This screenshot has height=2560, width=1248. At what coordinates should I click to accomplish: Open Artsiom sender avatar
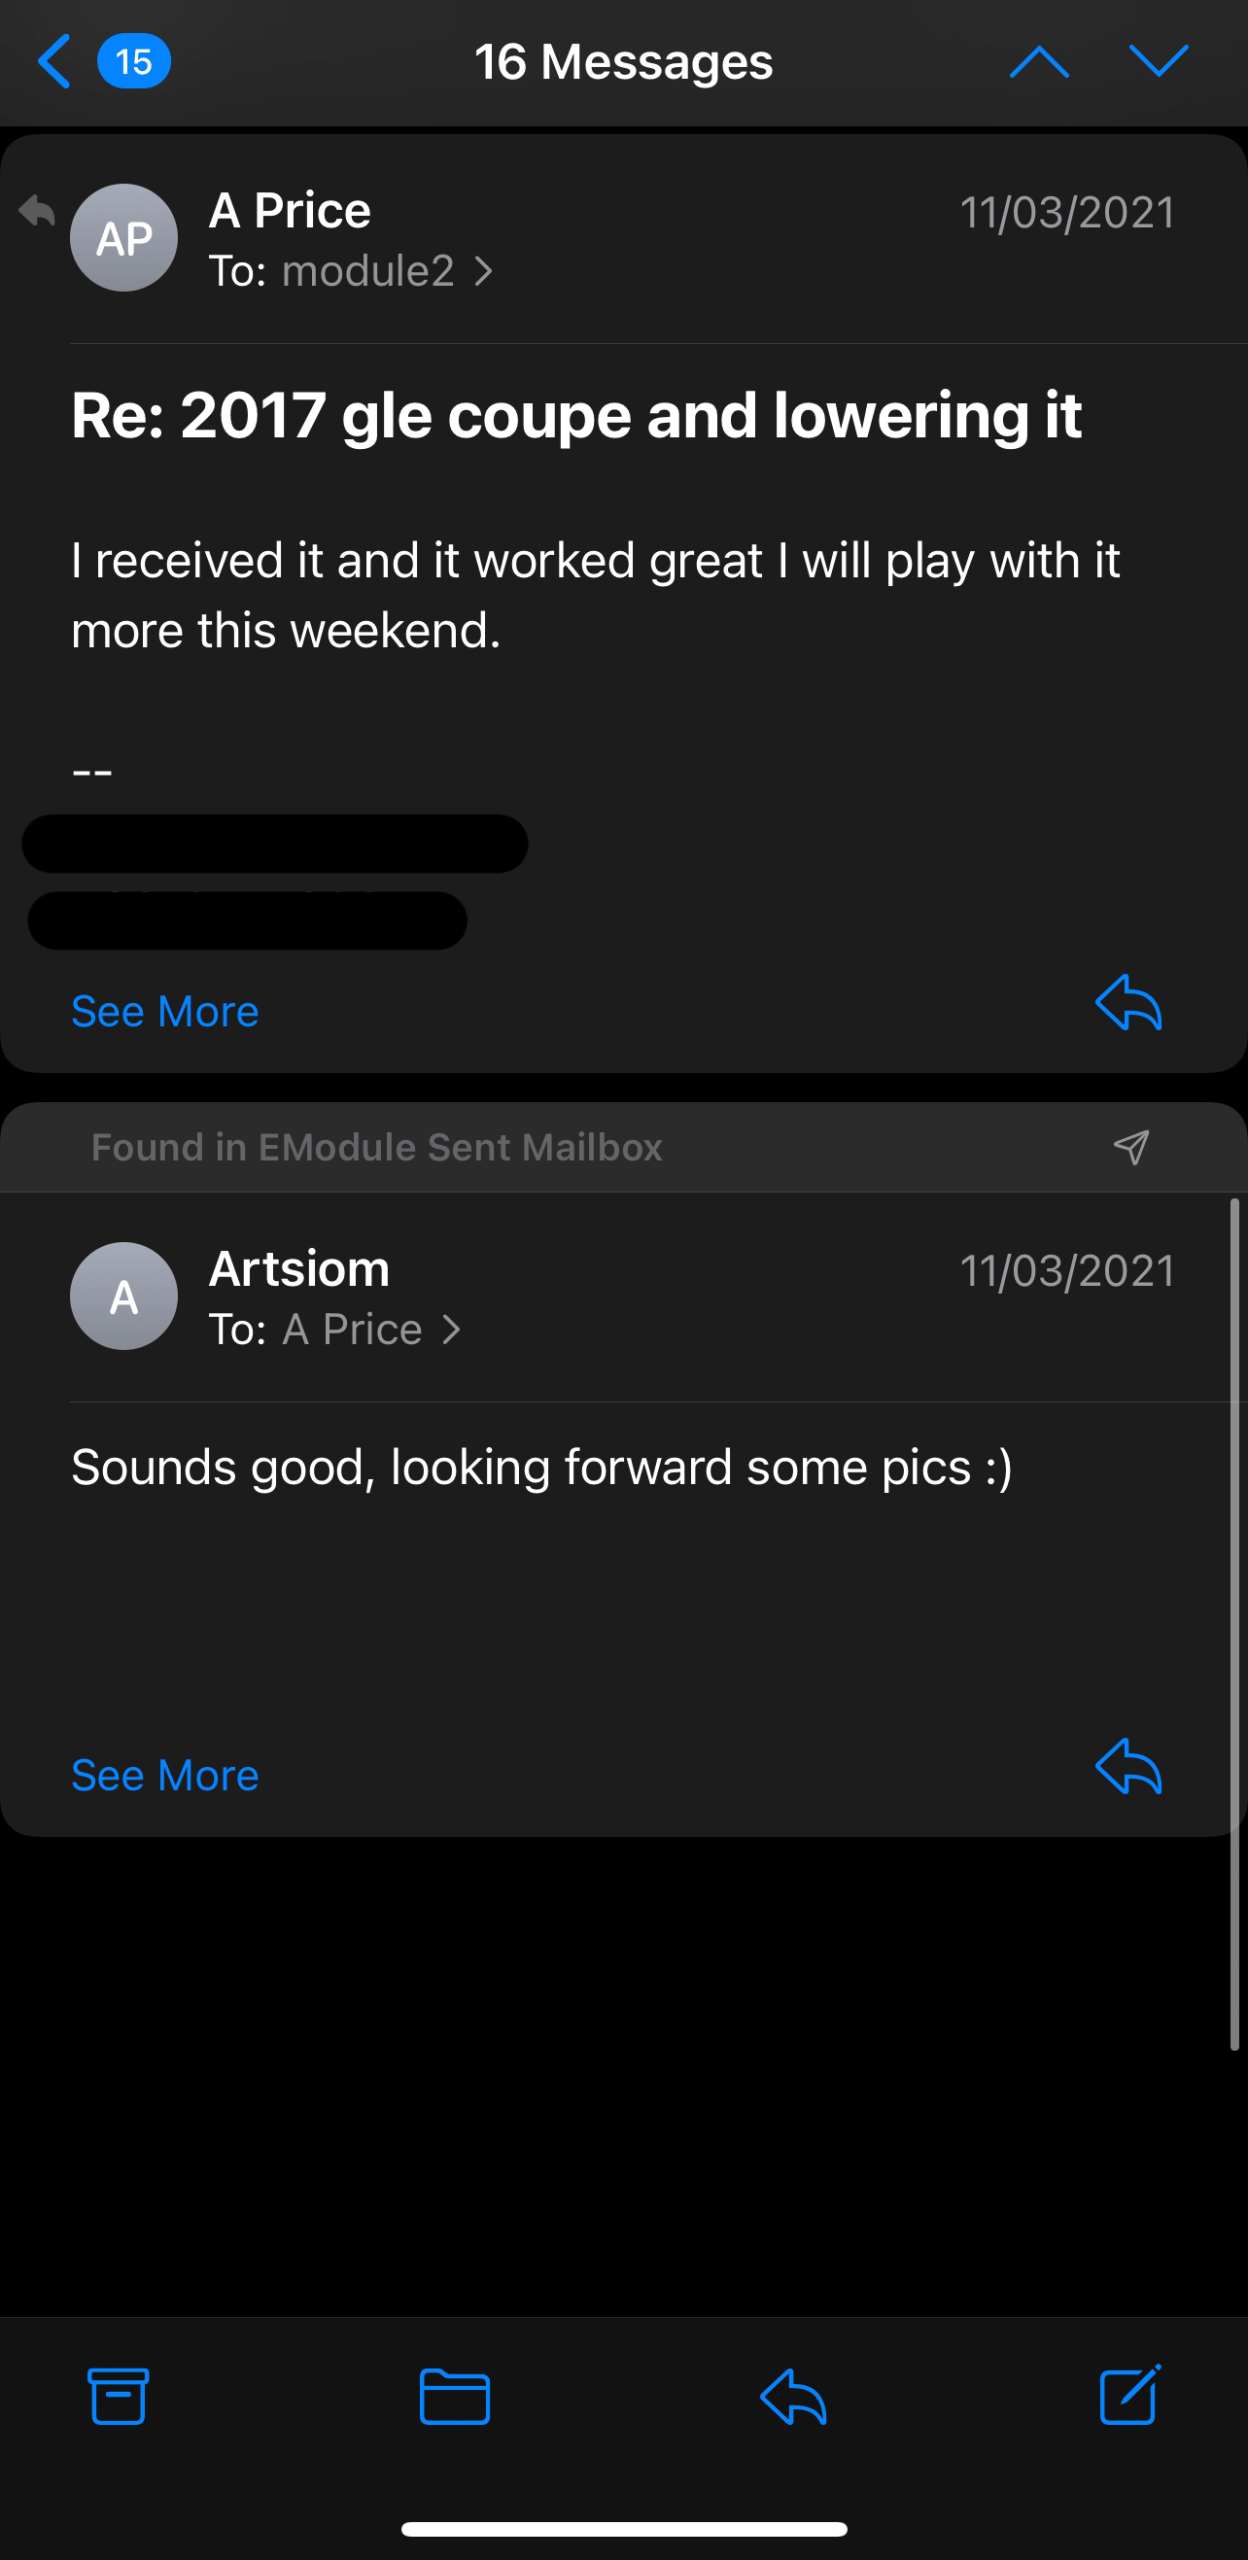coord(124,1296)
